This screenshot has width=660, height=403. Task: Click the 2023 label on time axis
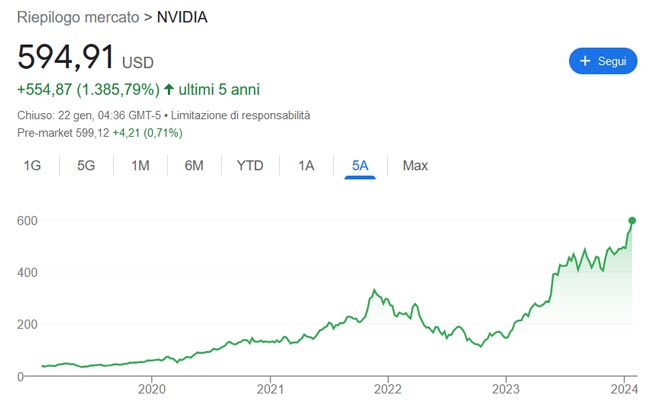[x=506, y=390]
